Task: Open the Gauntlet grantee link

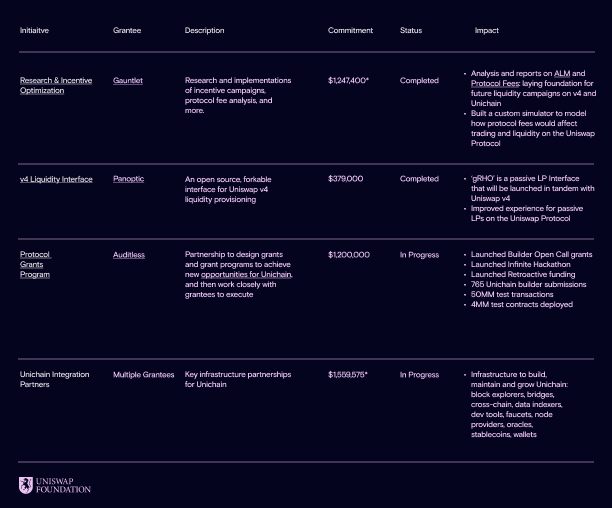Action: pyautogui.click(x=127, y=81)
